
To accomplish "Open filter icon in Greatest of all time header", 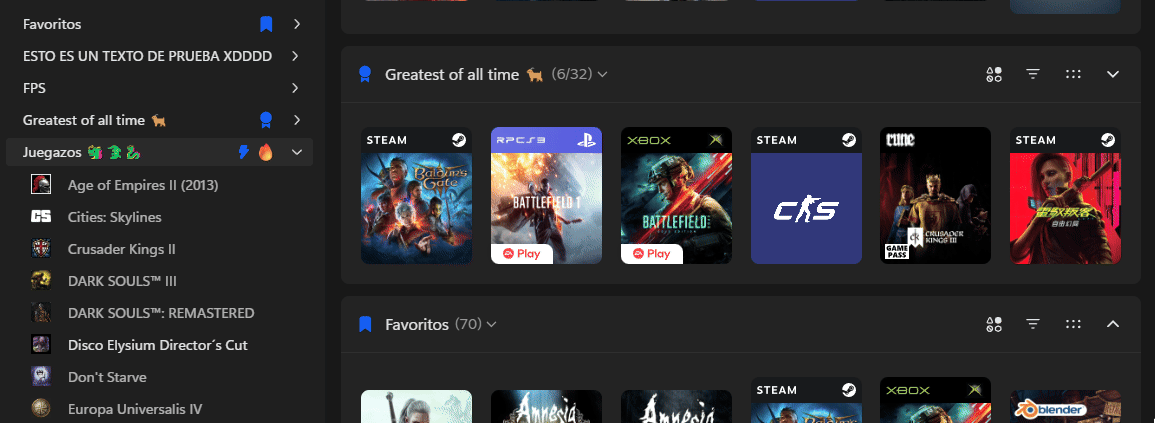I will click(x=1033, y=74).
